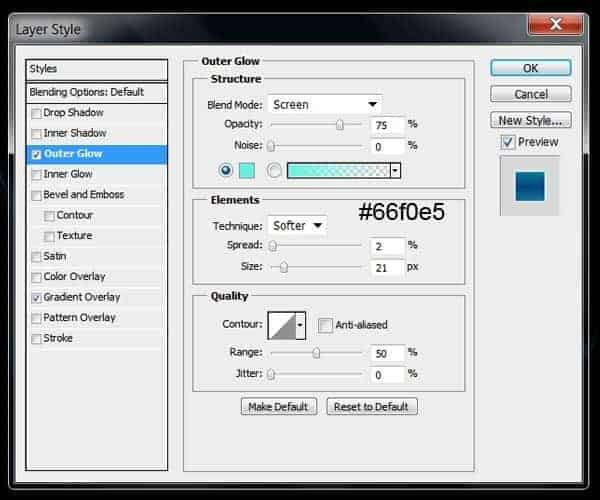Uncheck the Preview checkbox
This screenshot has height=500, width=600.
[x=508, y=142]
